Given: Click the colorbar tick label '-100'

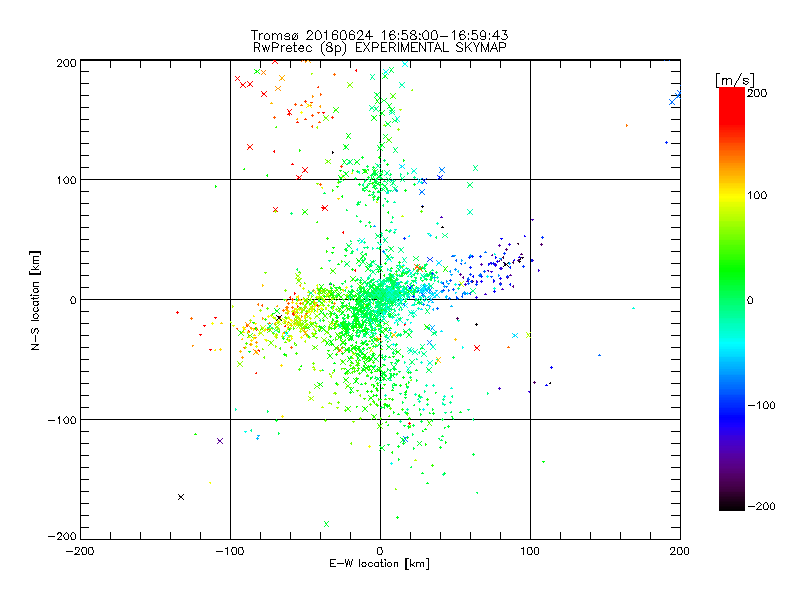Looking at the screenshot, I should click(761, 405).
